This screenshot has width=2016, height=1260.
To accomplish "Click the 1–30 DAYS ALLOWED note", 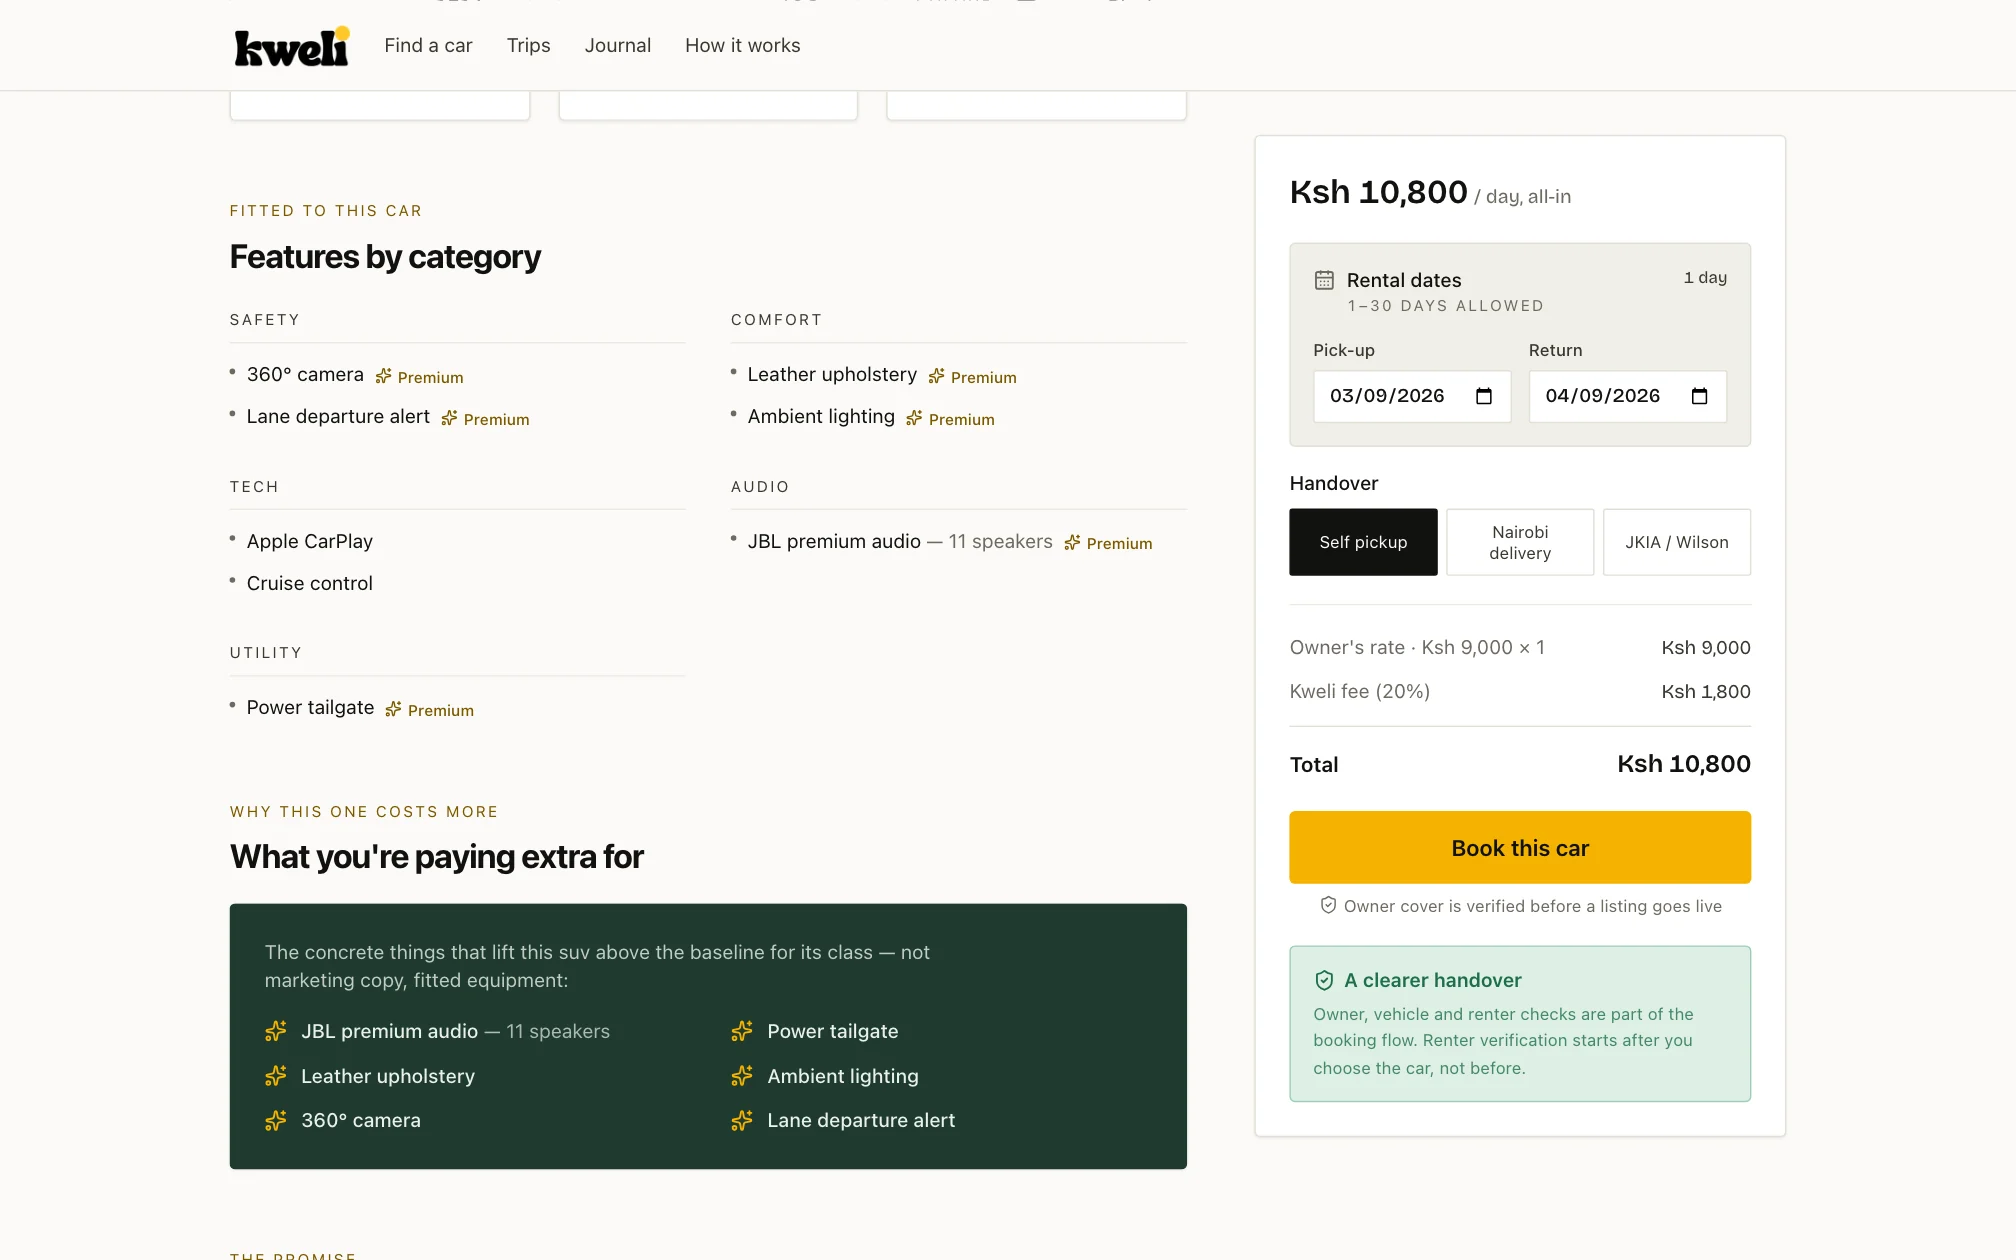I will pos(1446,306).
